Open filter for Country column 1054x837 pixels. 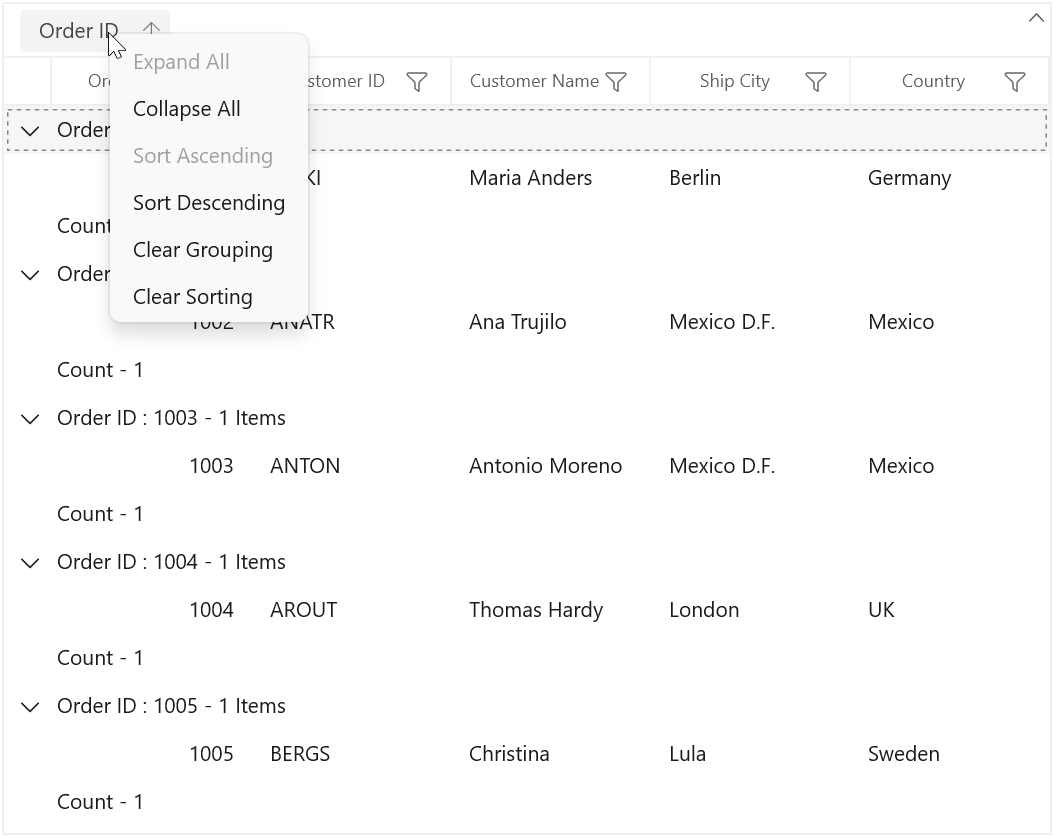pyautogui.click(x=1014, y=82)
